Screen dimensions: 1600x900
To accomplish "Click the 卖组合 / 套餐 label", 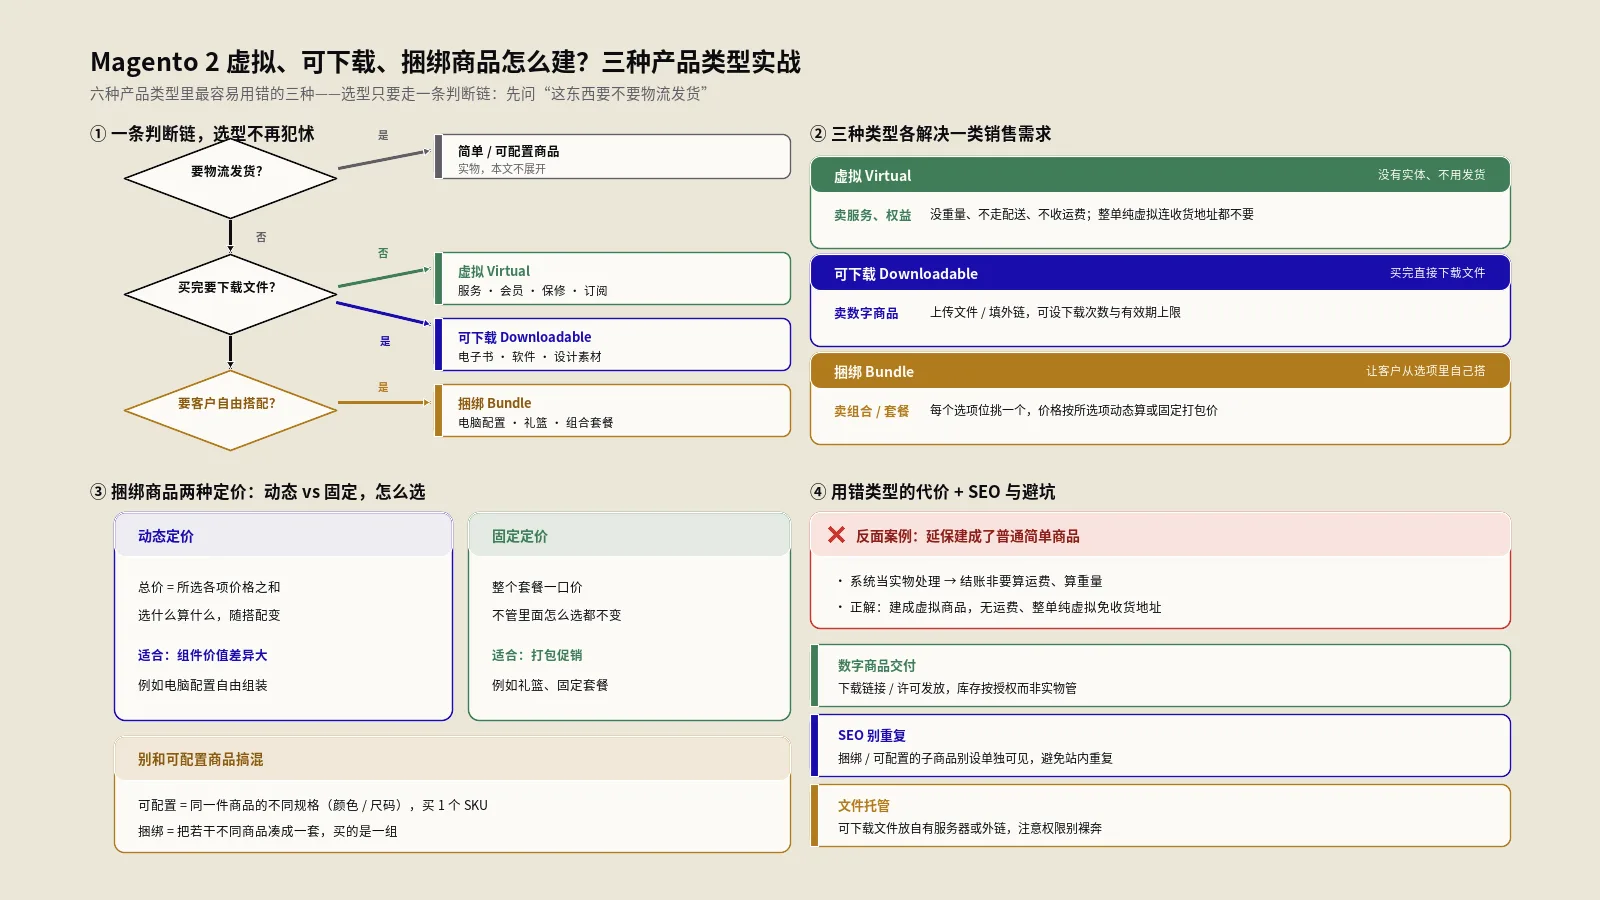I will 871,411.
